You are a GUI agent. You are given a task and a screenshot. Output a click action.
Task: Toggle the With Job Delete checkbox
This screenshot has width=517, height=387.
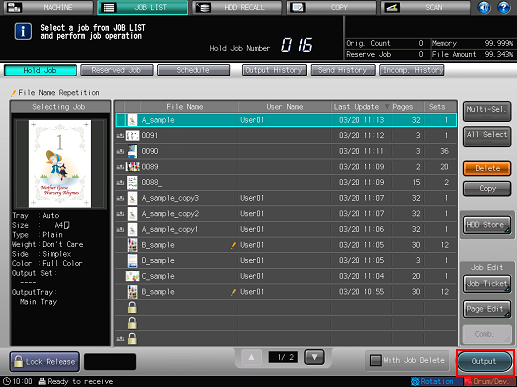click(x=376, y=361)
